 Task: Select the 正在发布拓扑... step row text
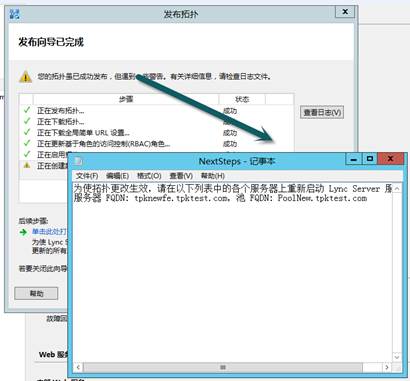click(60, 111)
